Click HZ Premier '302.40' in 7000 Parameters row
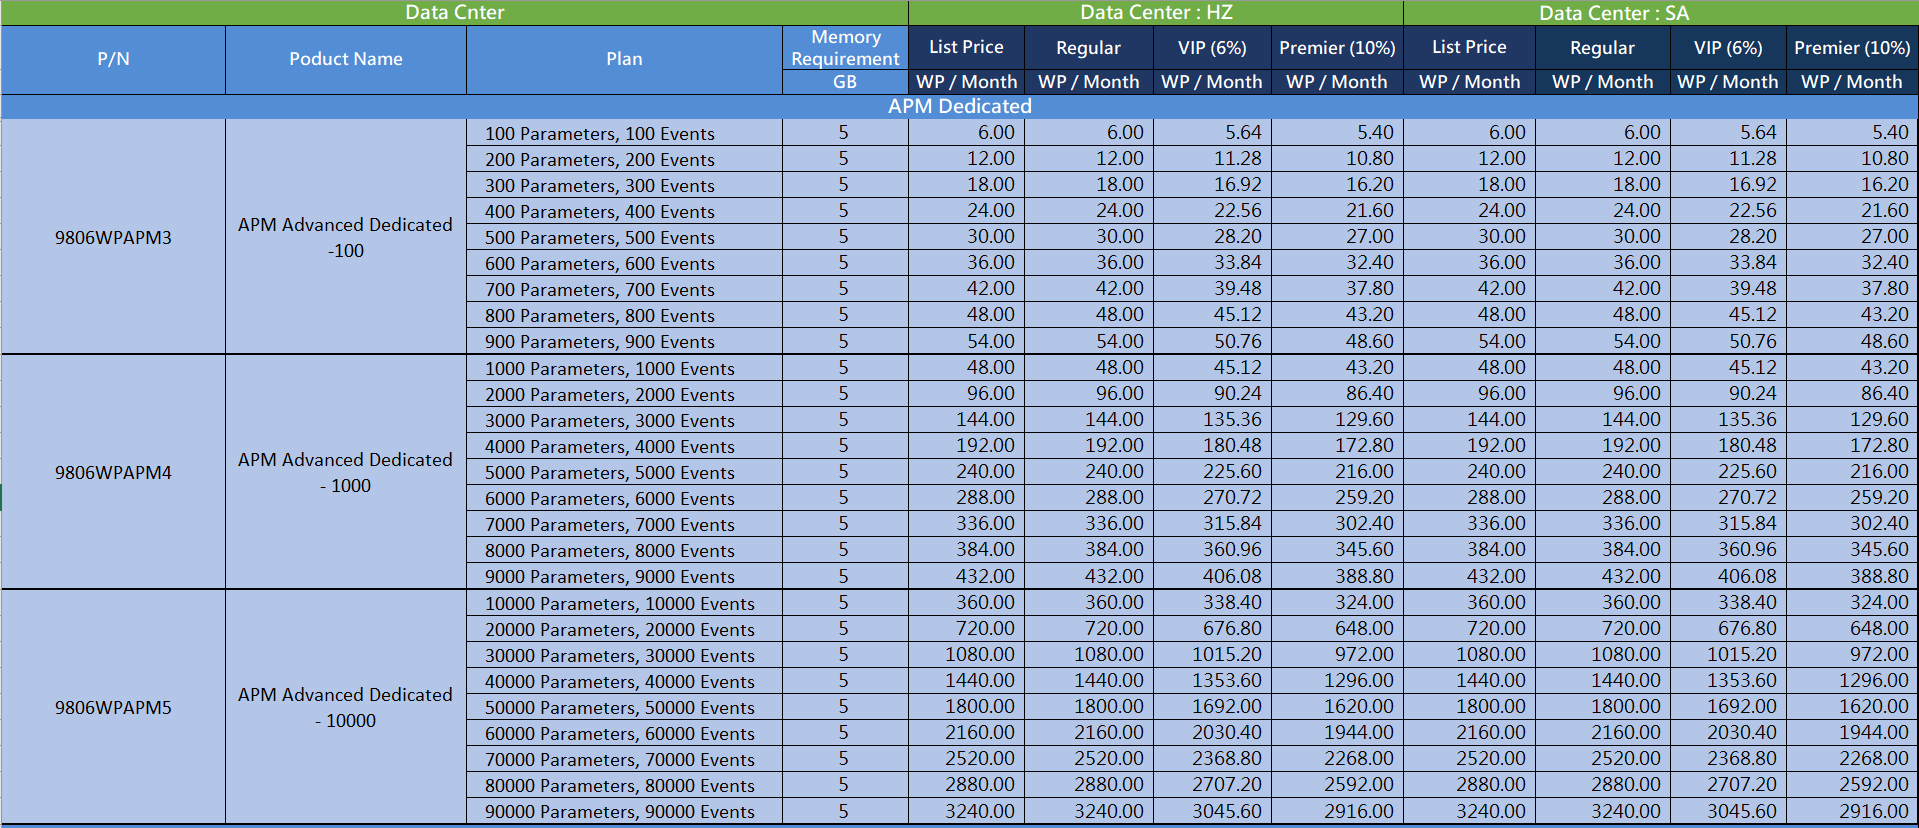The width and height of the screenshot is (1919, 828). pos(1337,523)
